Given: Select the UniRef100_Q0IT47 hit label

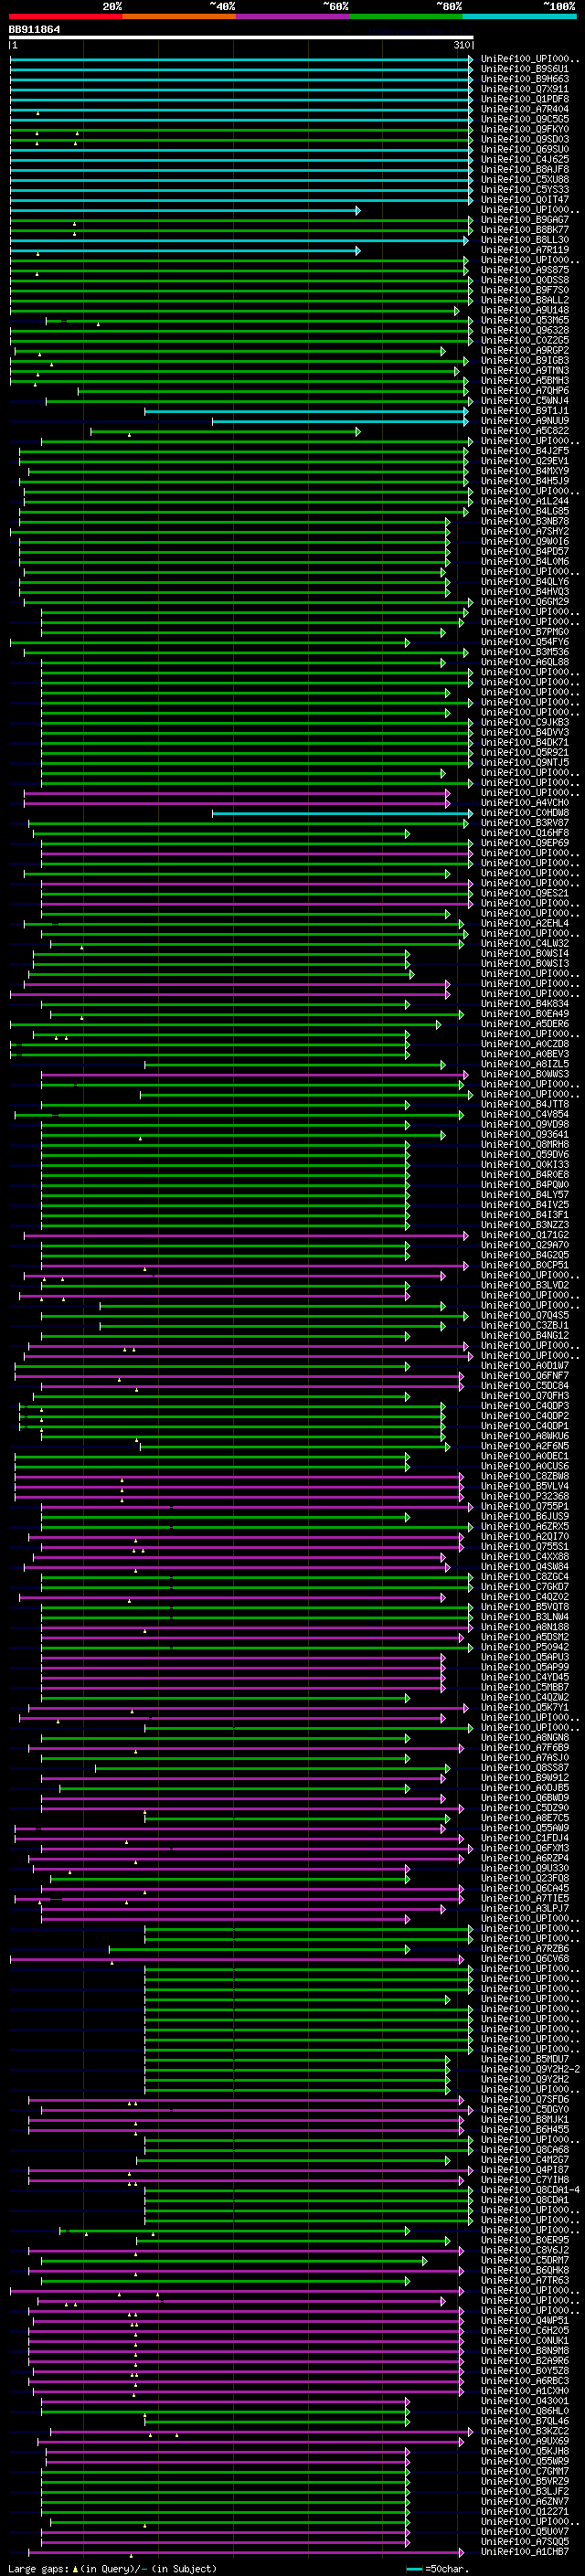Looking at the screenshot, I should 525,199.
